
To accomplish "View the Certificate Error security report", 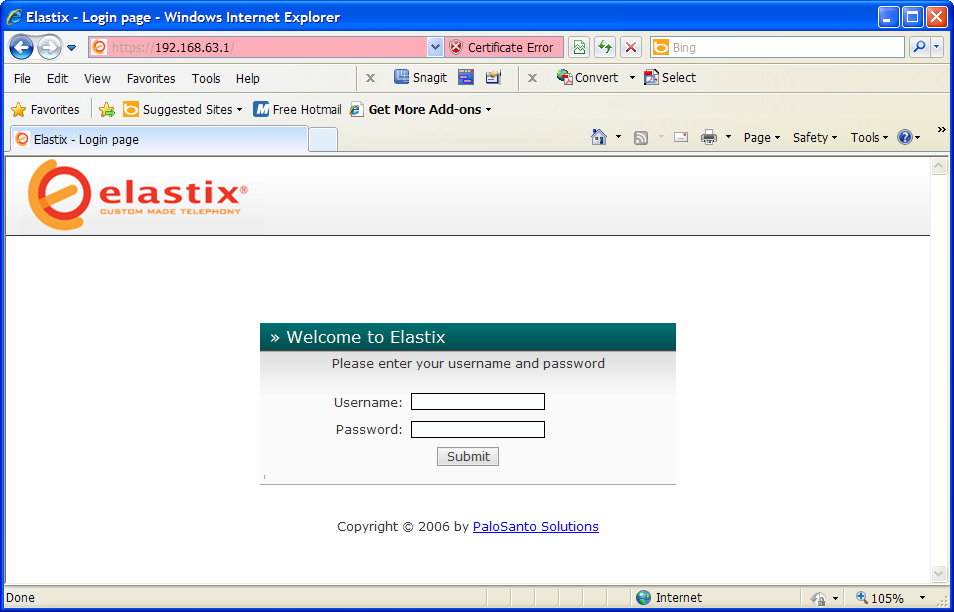I will point(503,47).
